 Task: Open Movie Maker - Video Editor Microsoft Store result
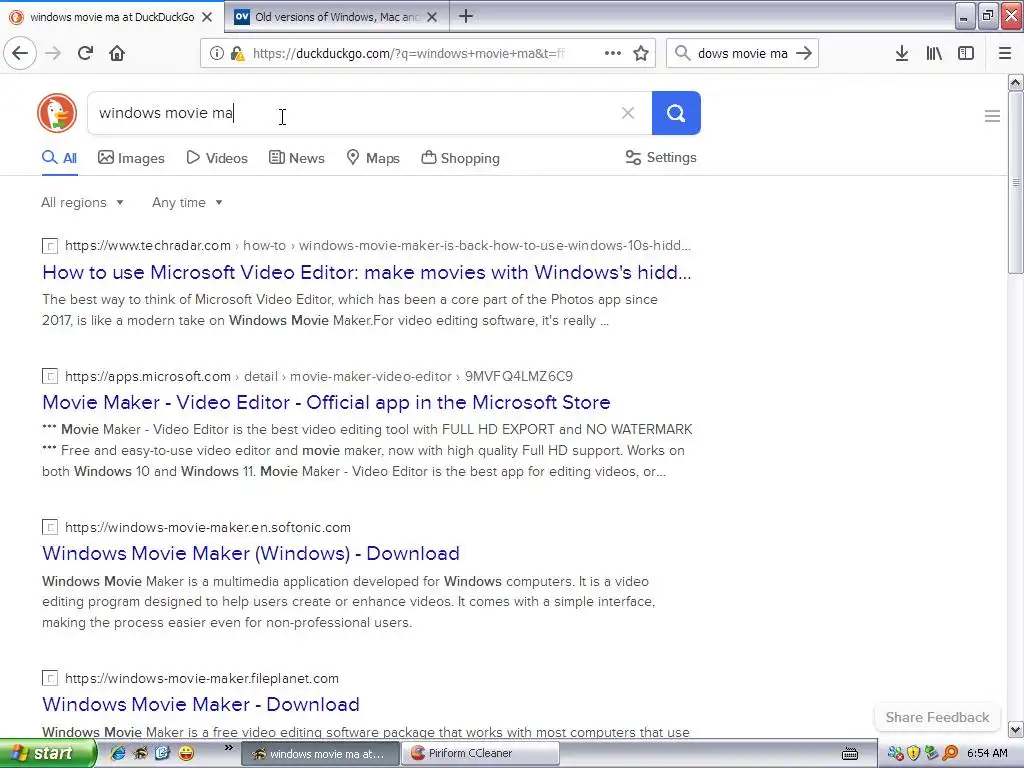coord(326,402)
